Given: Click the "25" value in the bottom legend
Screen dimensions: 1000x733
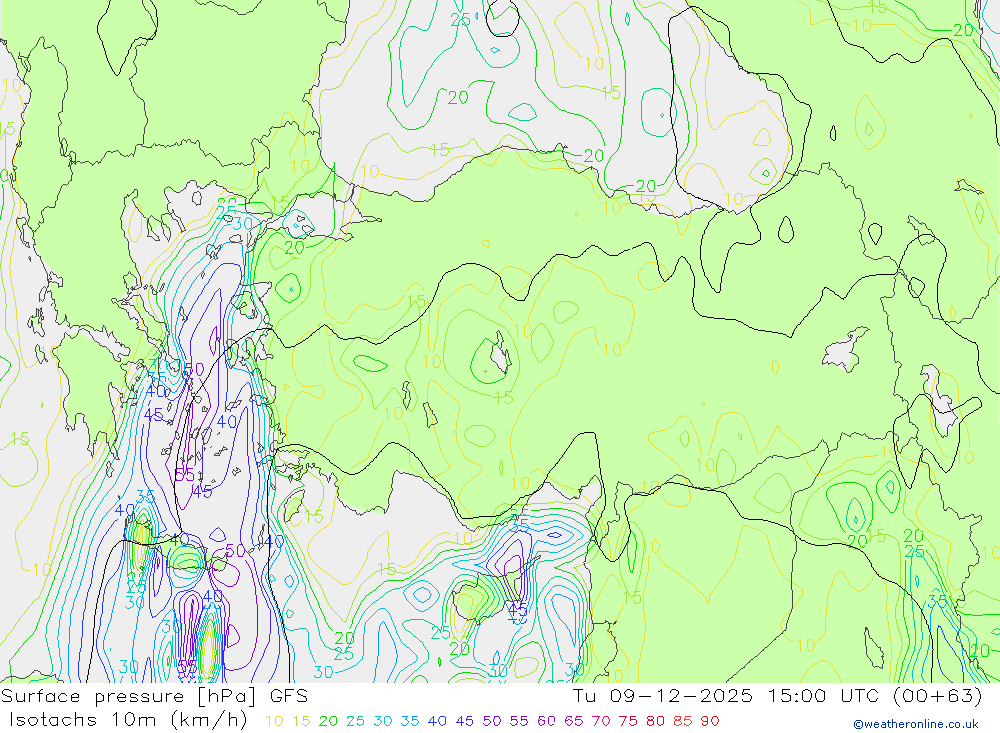Looking at the screenshot, I should click(x=355, y=722).
